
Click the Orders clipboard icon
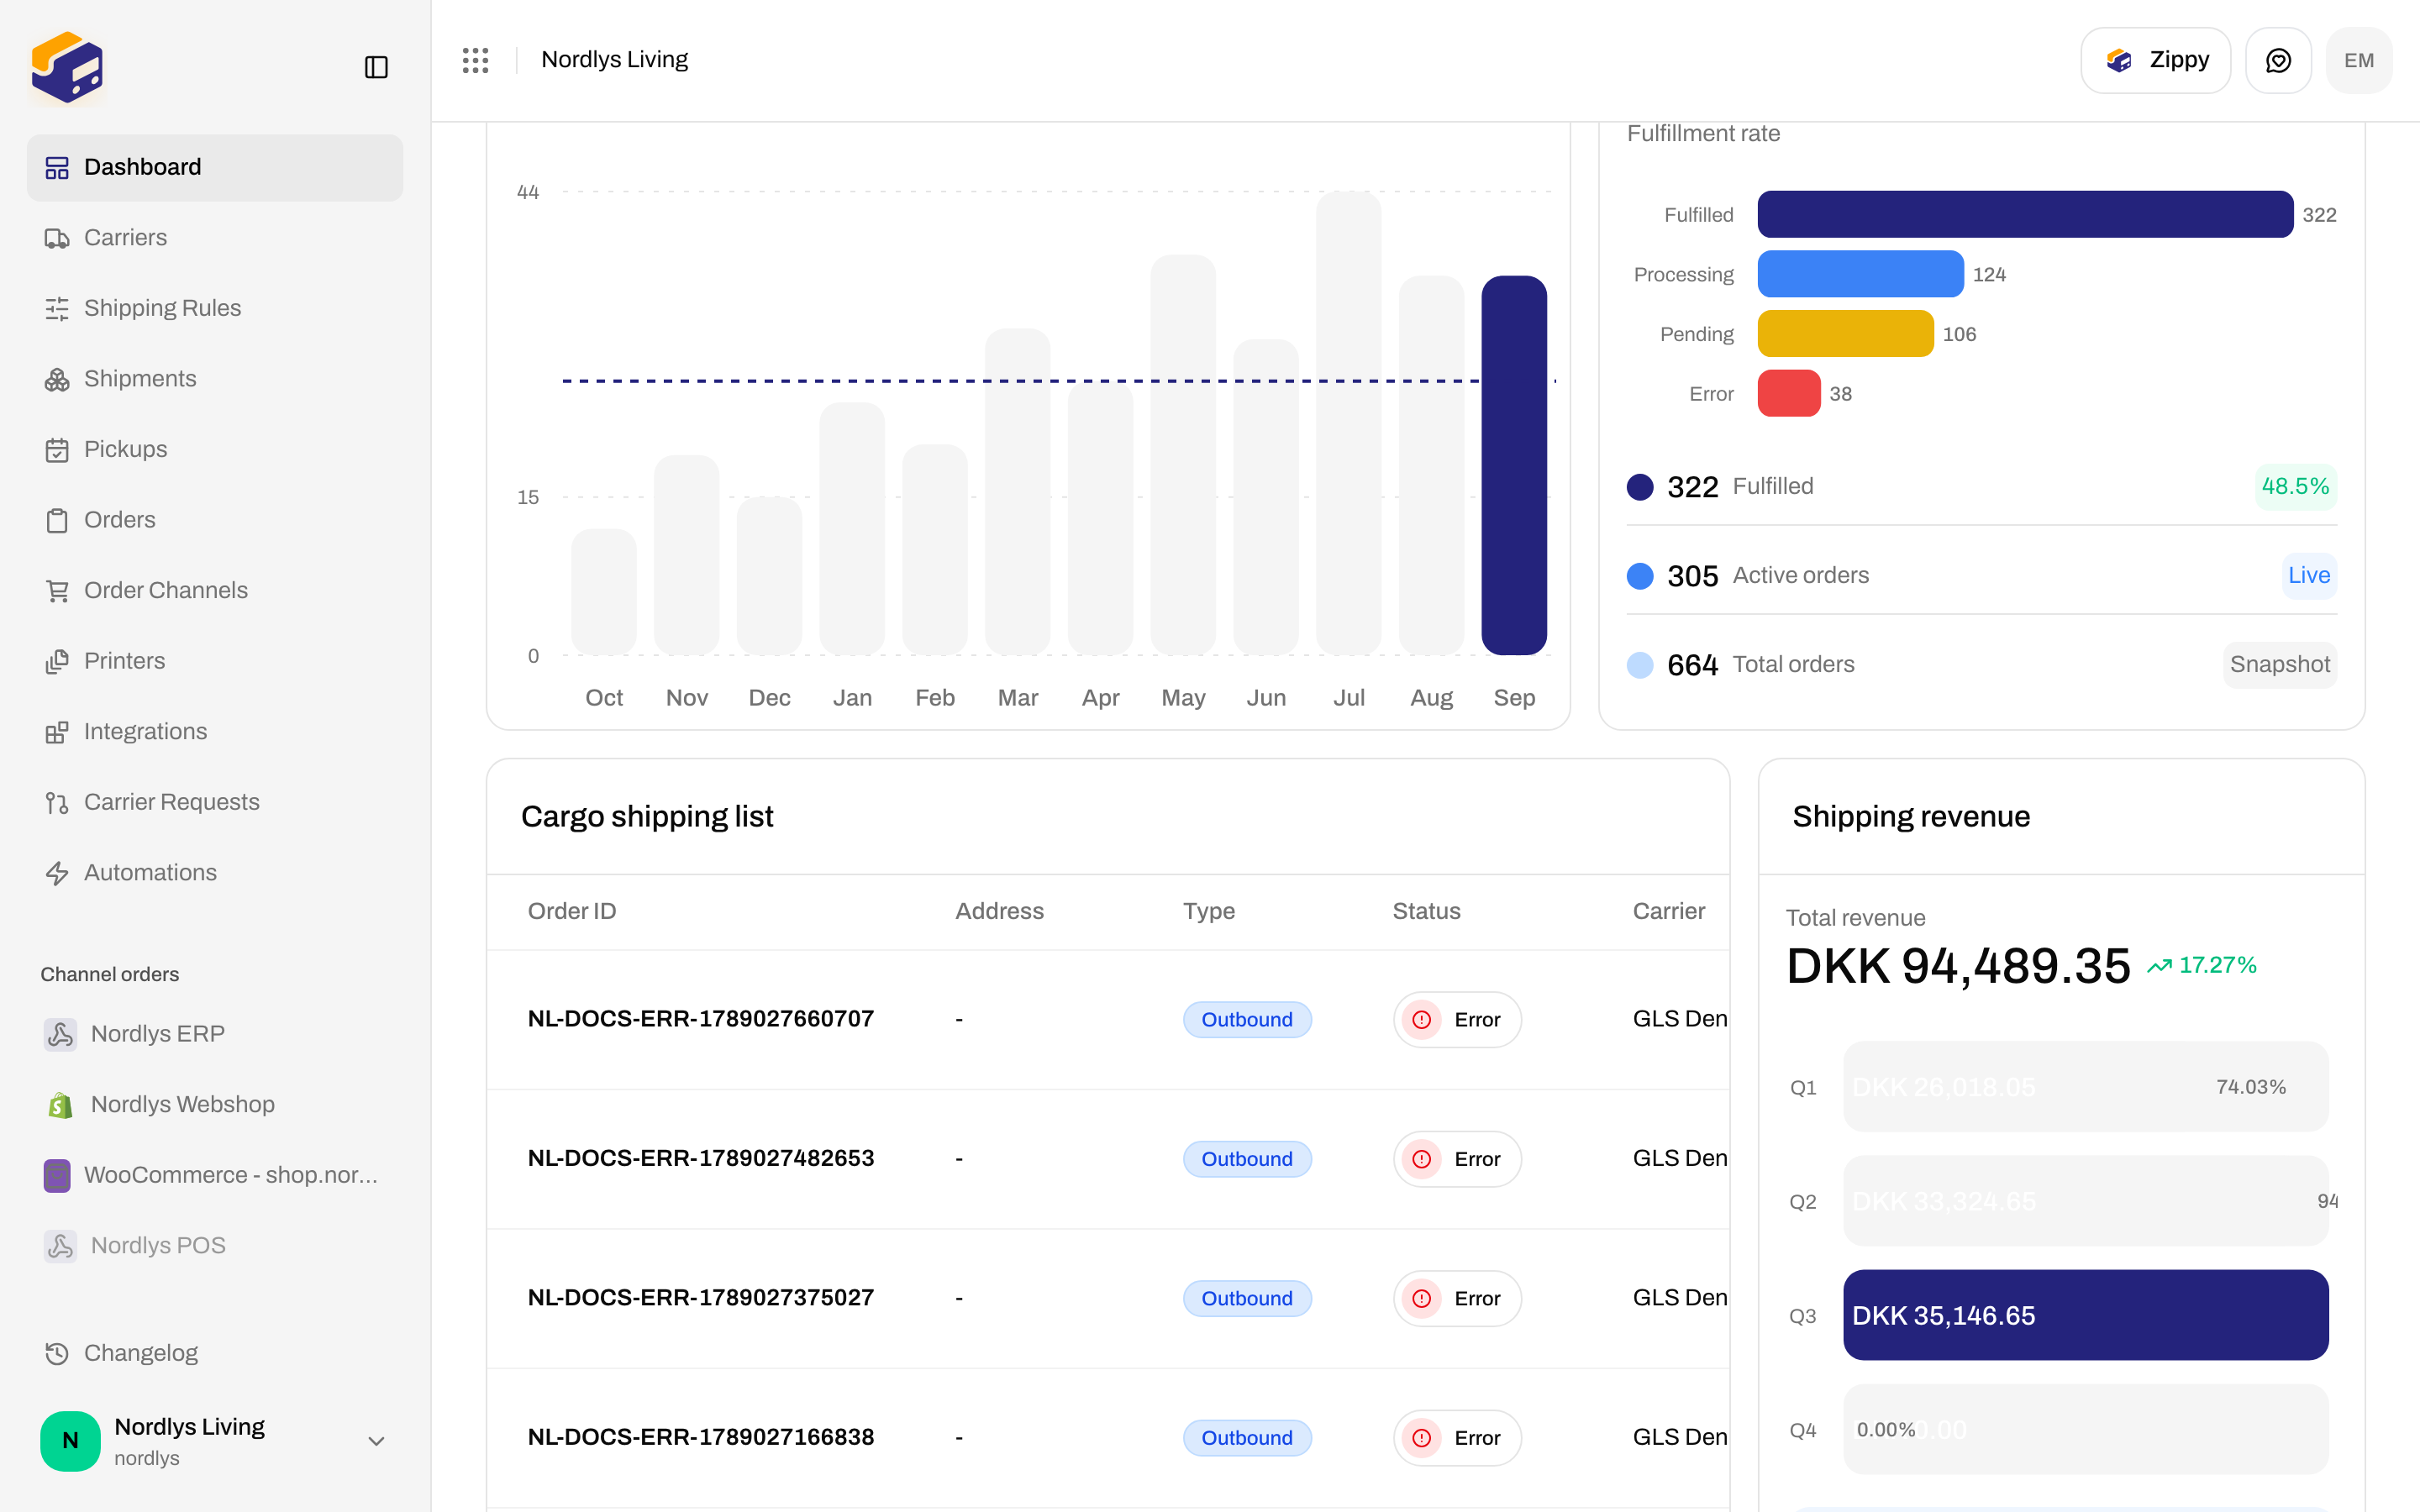click(x=57, y=520)
